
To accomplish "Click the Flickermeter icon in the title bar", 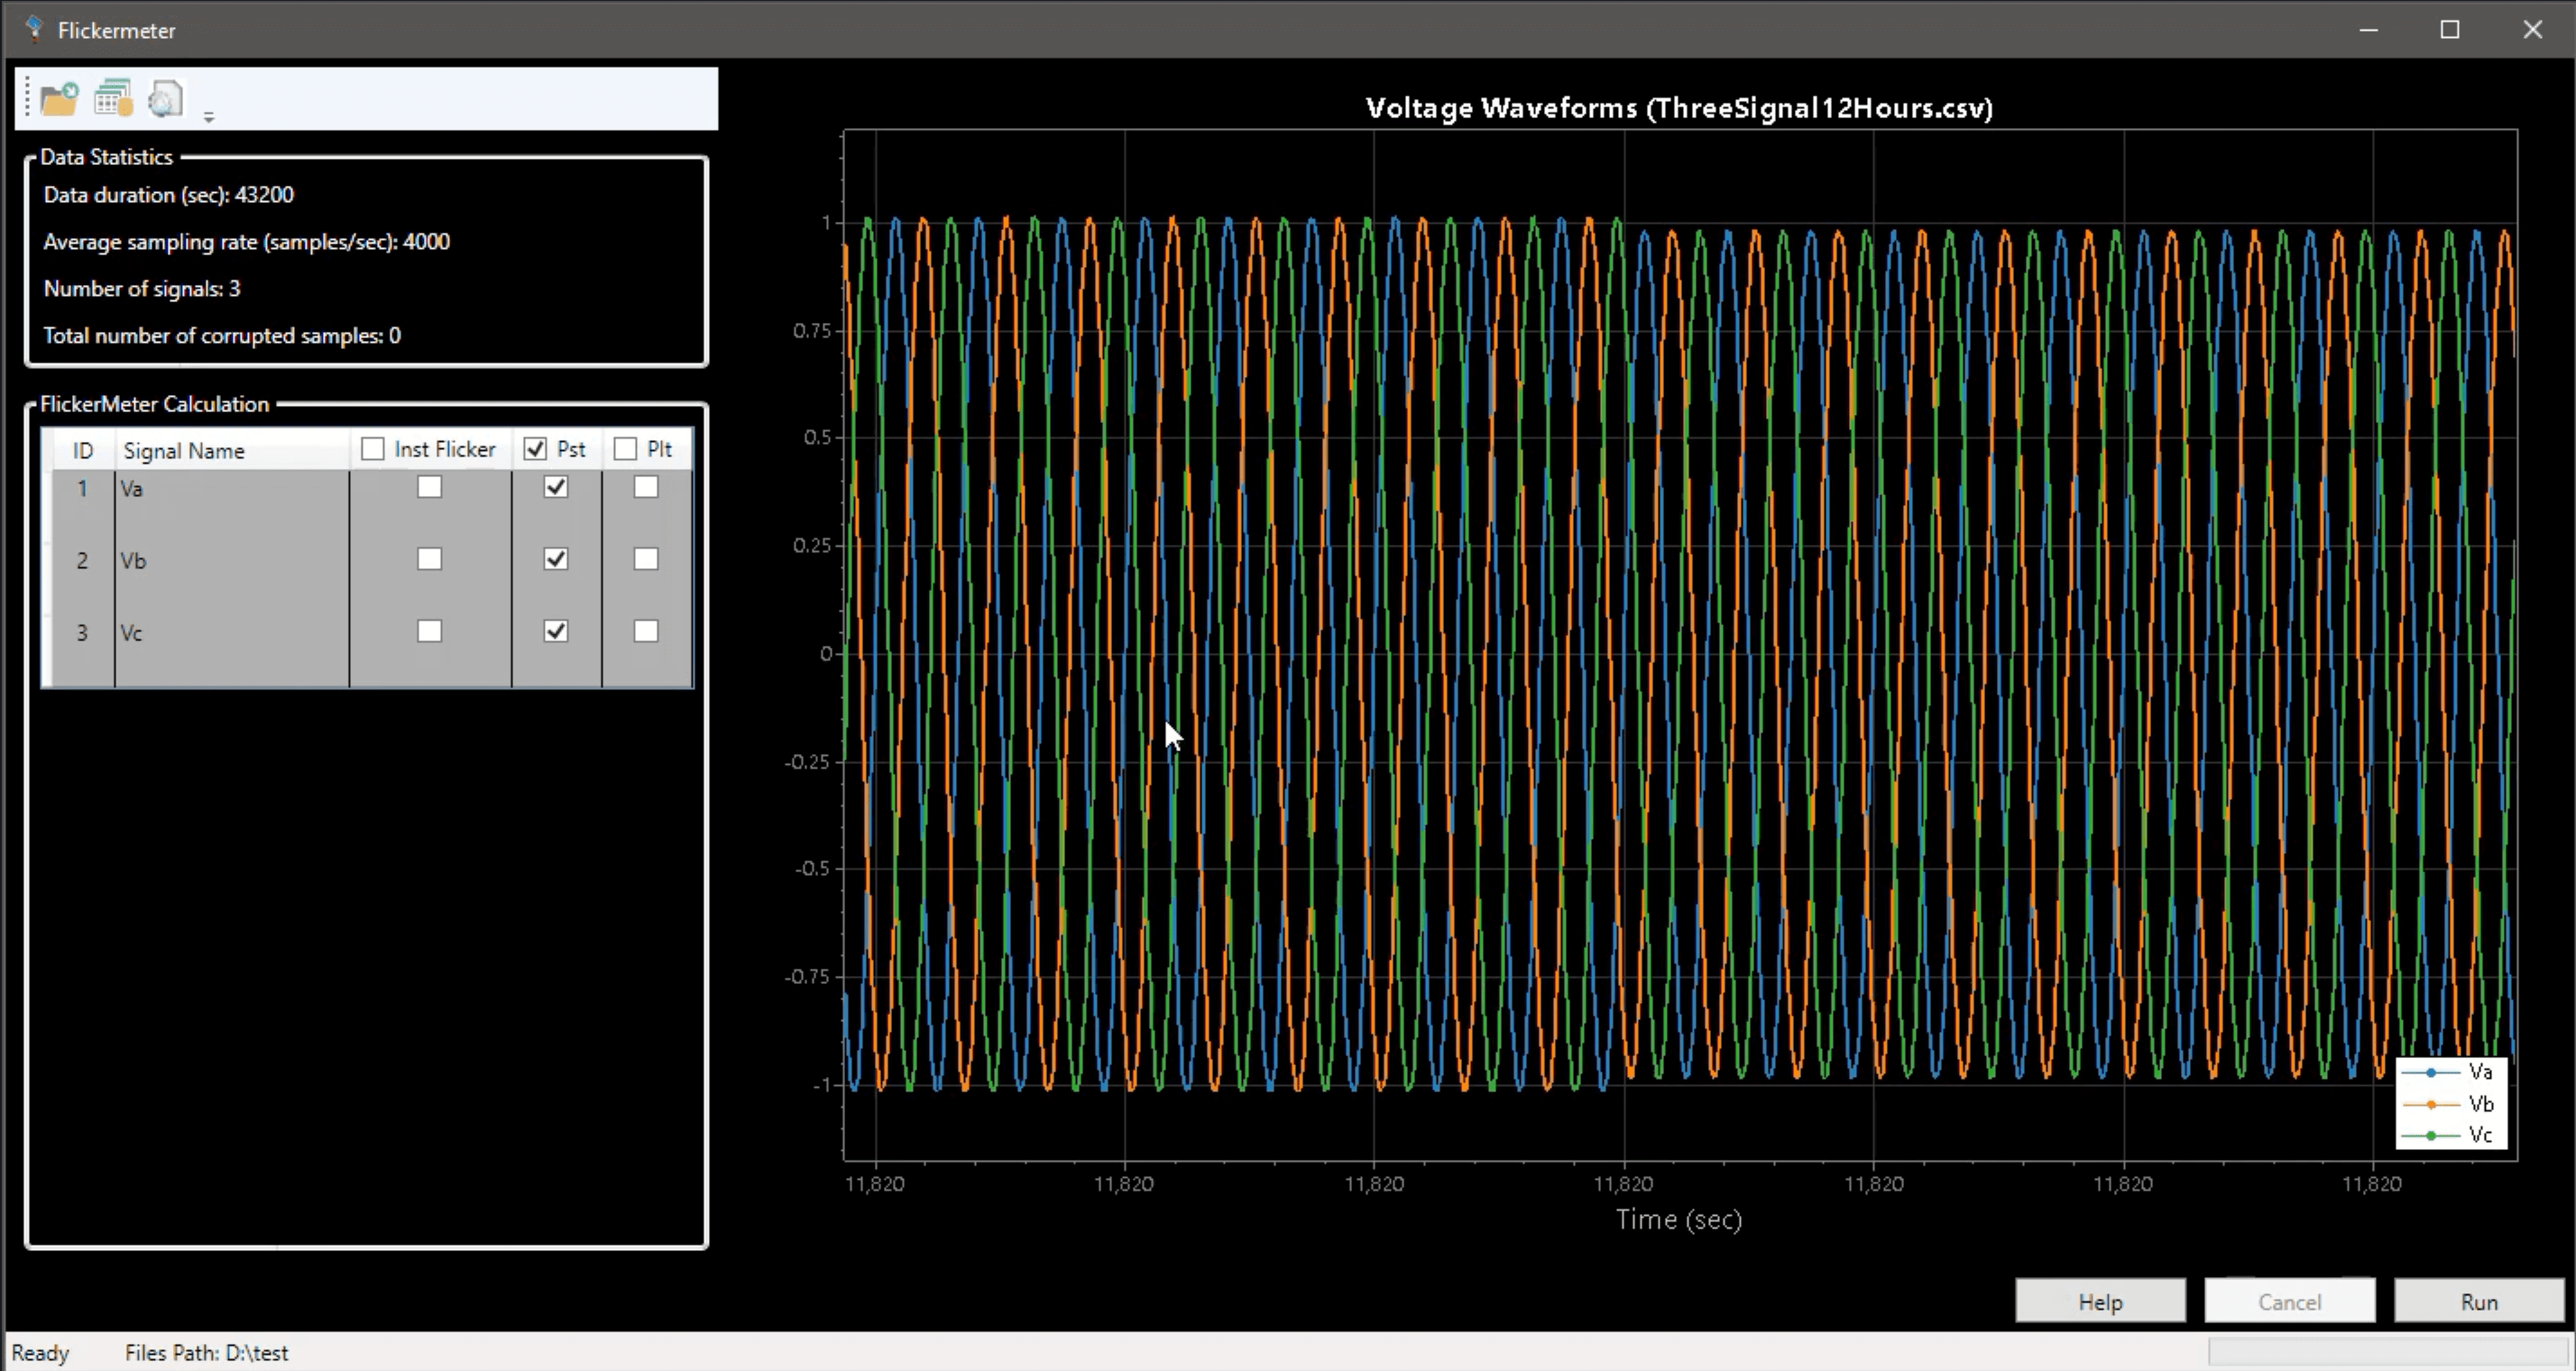I will coord(34,29).
